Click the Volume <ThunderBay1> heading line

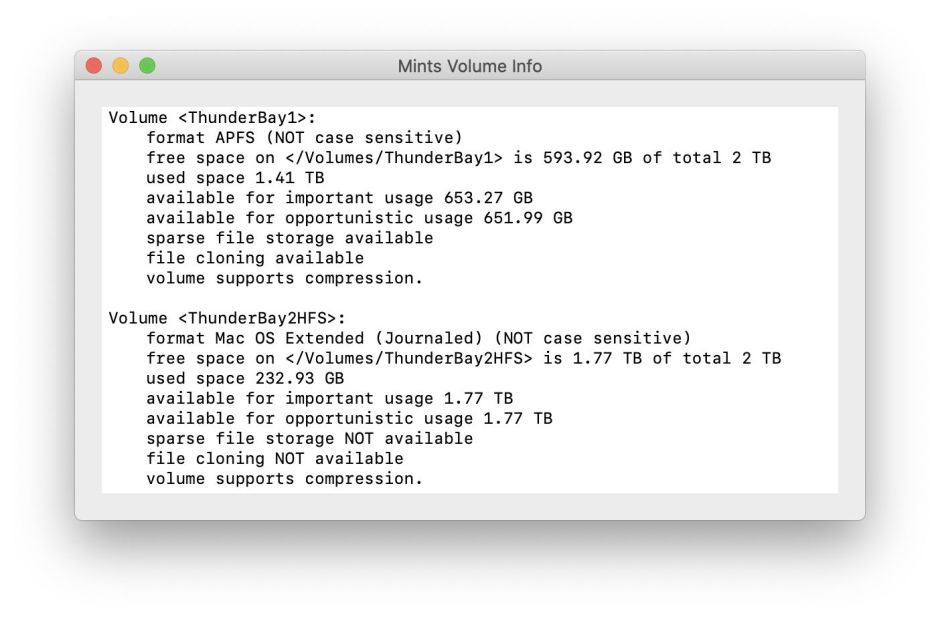pyautogui.click(x=212, y=118)
